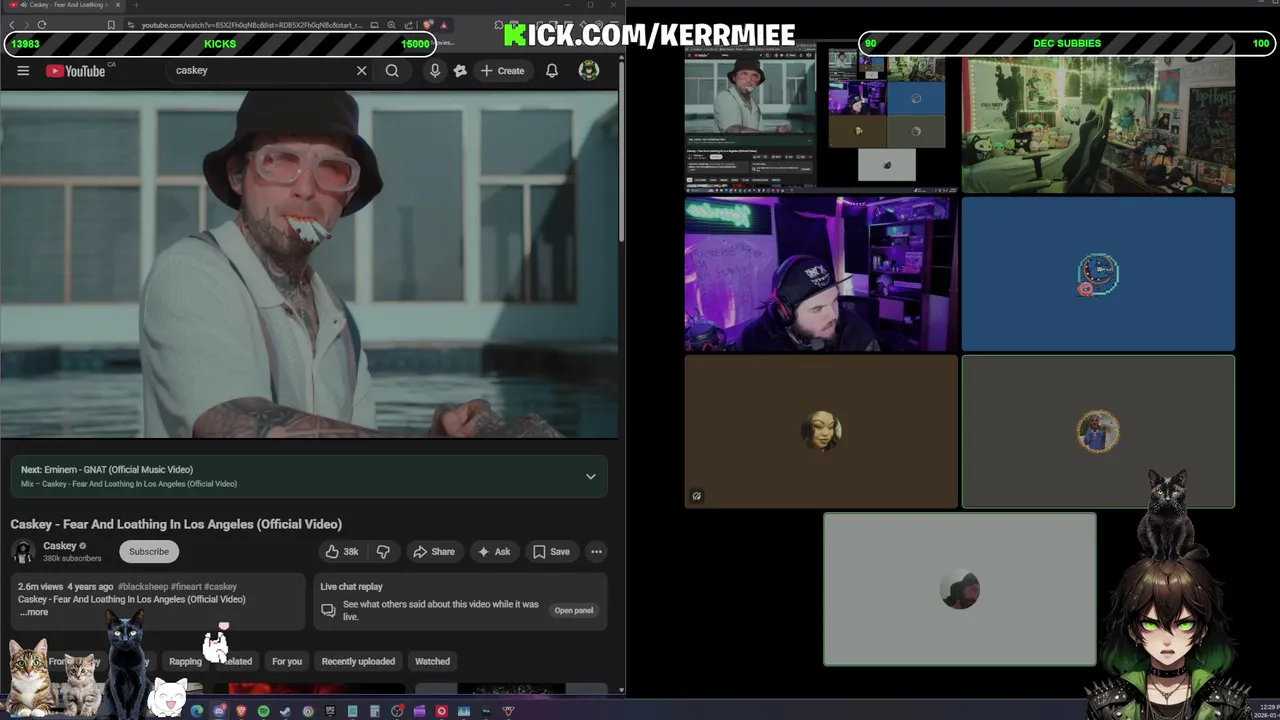Click the video title text
Screen dimensions: 1280x720
(x=176, y=524)
